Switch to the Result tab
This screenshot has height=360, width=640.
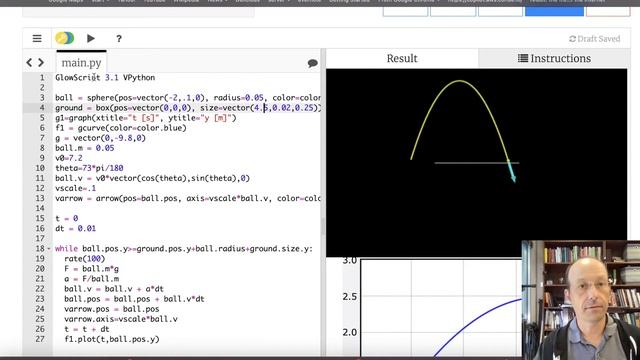402,58
